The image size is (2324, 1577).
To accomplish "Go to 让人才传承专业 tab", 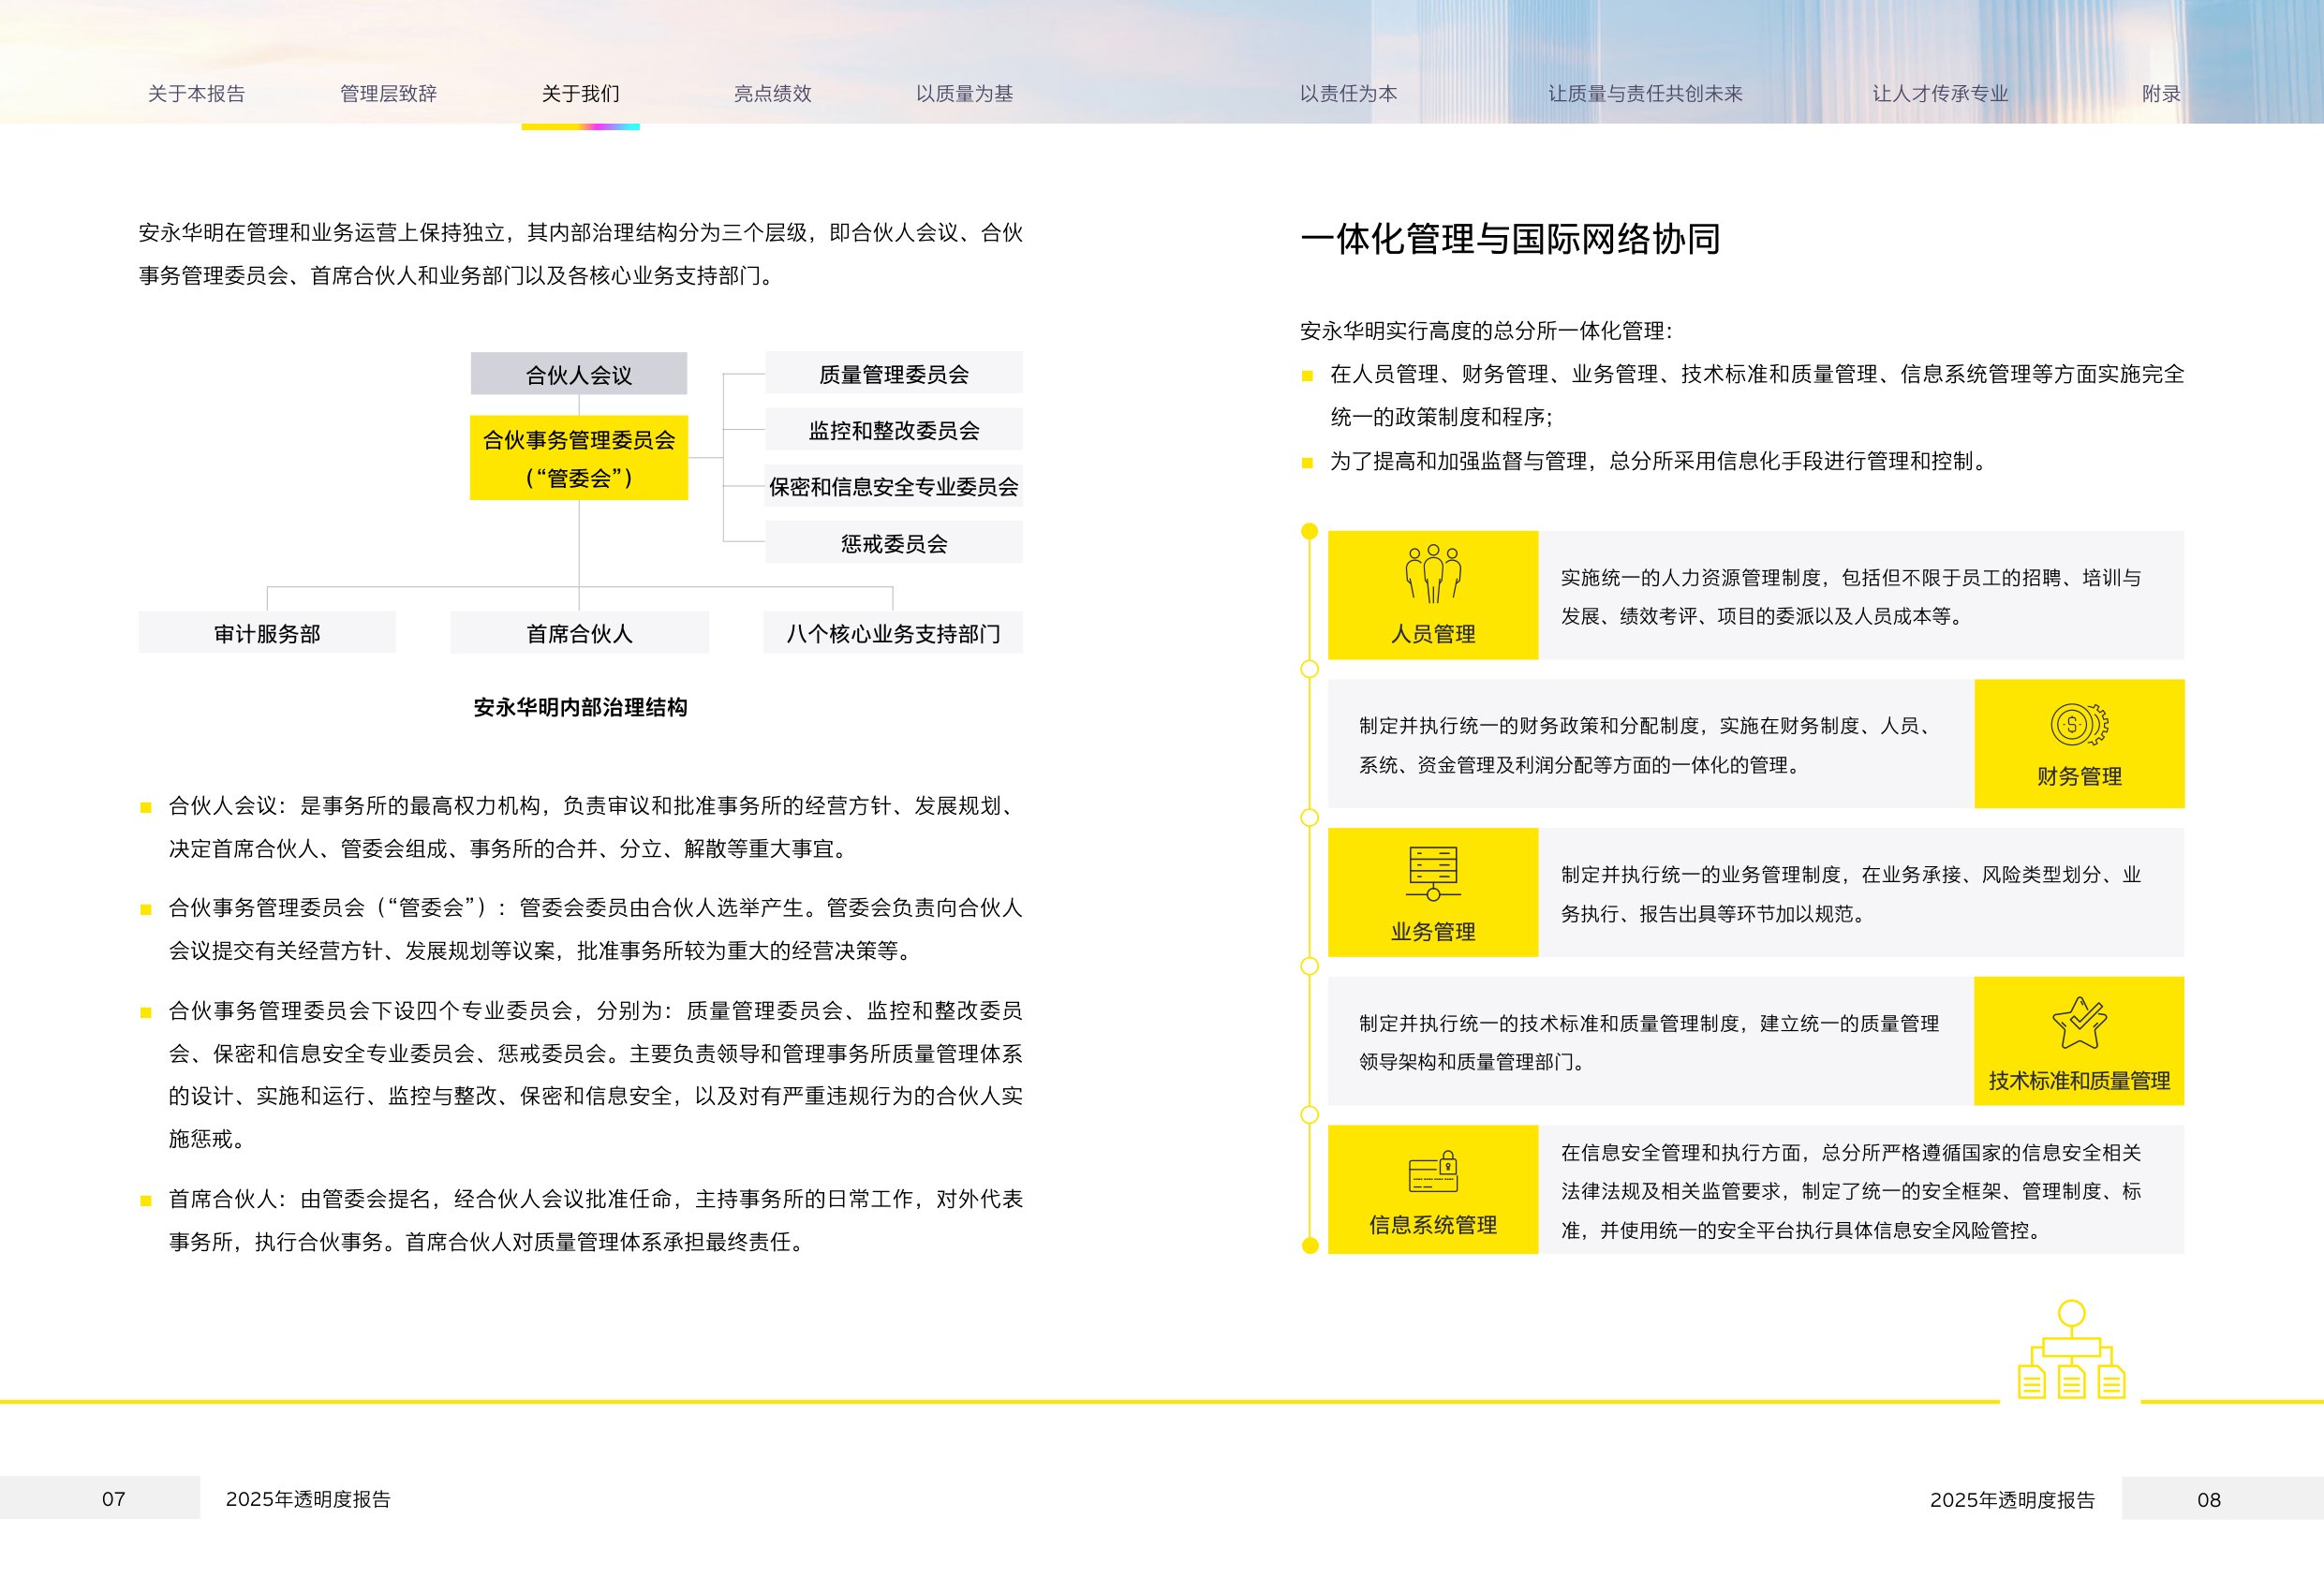I will pos(1940,94).
